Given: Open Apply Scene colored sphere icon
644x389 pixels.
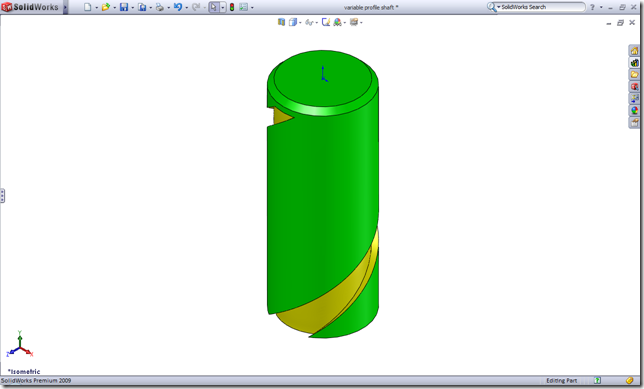Looking at the screenshot, I should [338, 22].
